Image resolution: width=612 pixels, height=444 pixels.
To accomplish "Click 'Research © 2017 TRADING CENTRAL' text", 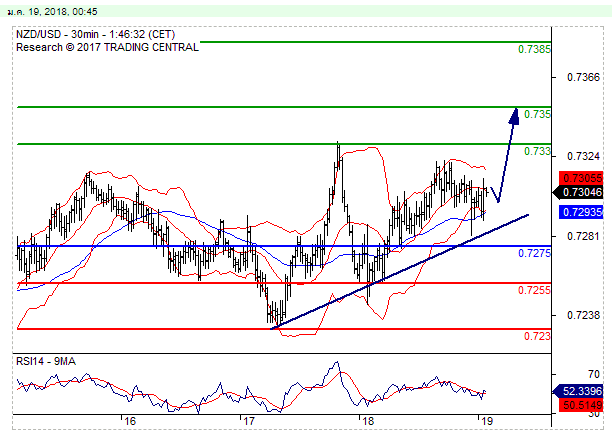I will (x=107, y=47).
